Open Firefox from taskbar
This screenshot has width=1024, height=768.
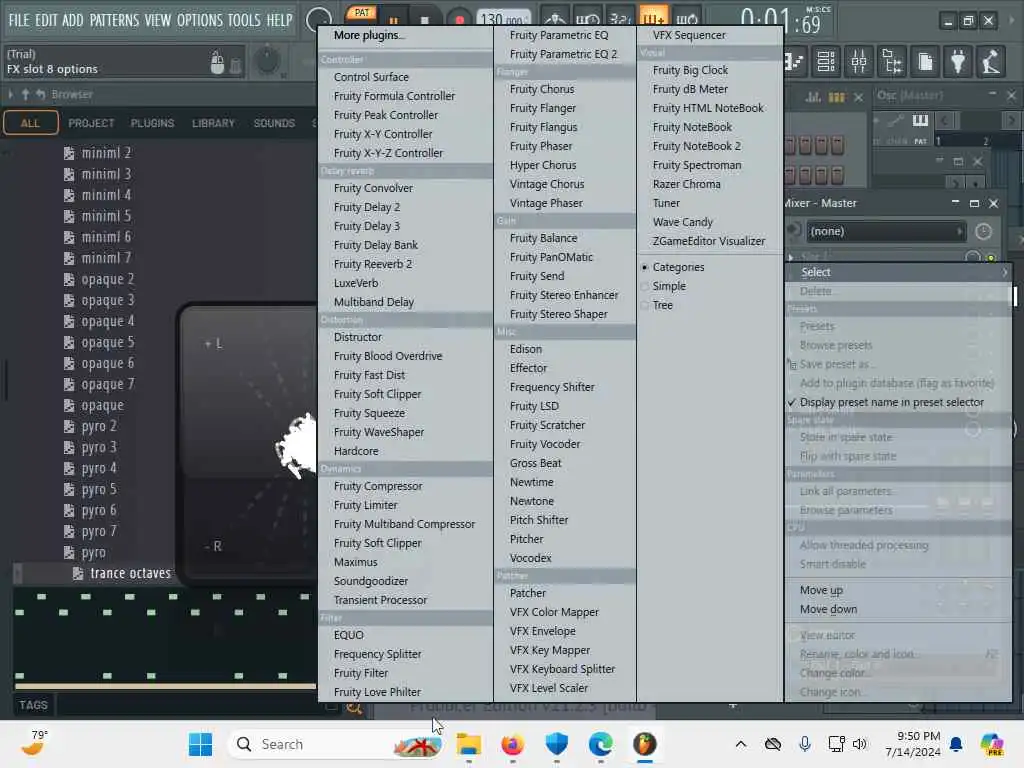(x=513, y=744)
